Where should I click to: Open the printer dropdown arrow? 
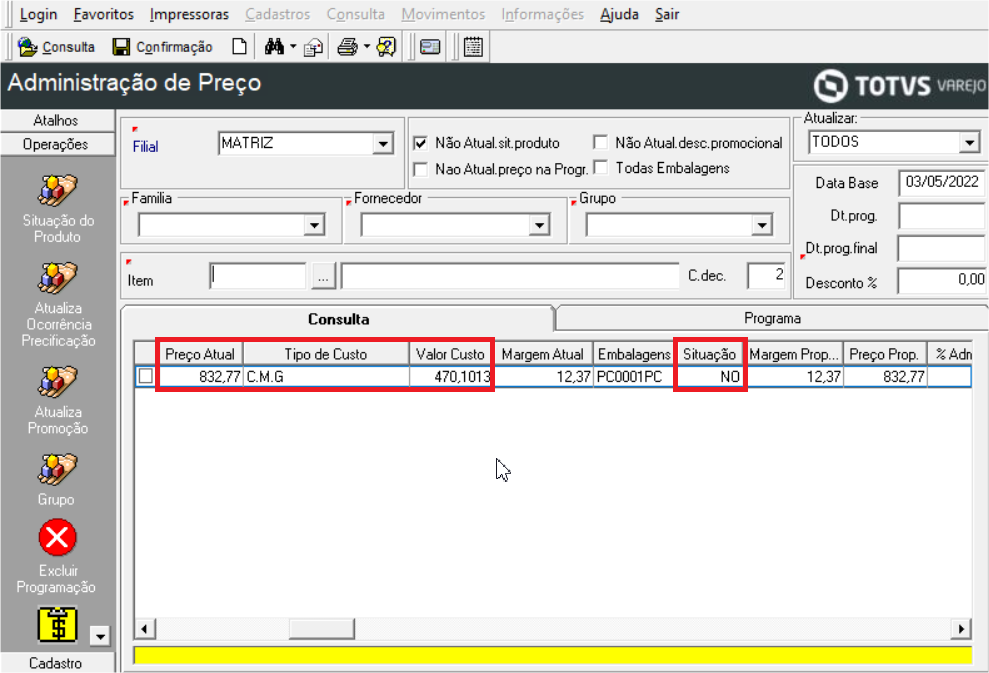click(x=366, y=47)
